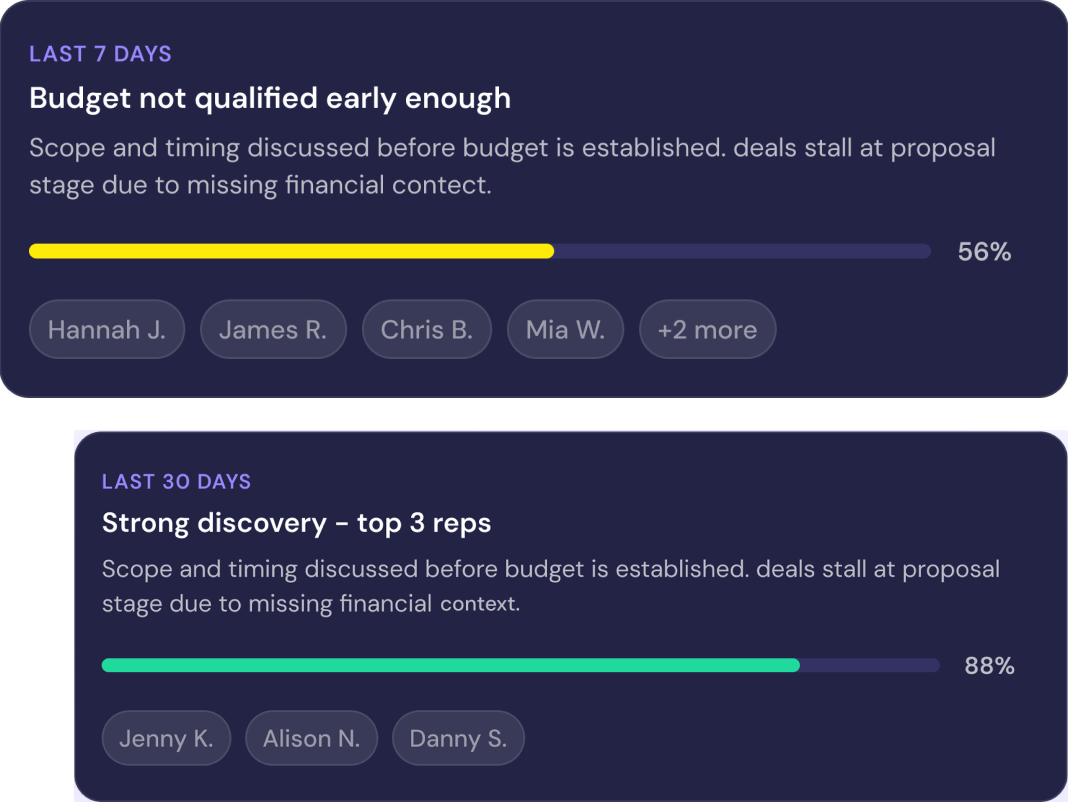This screenshot has width=1068, height=802.
Task: Select the Danny S. rep tag
Action: tap(458, 738)
